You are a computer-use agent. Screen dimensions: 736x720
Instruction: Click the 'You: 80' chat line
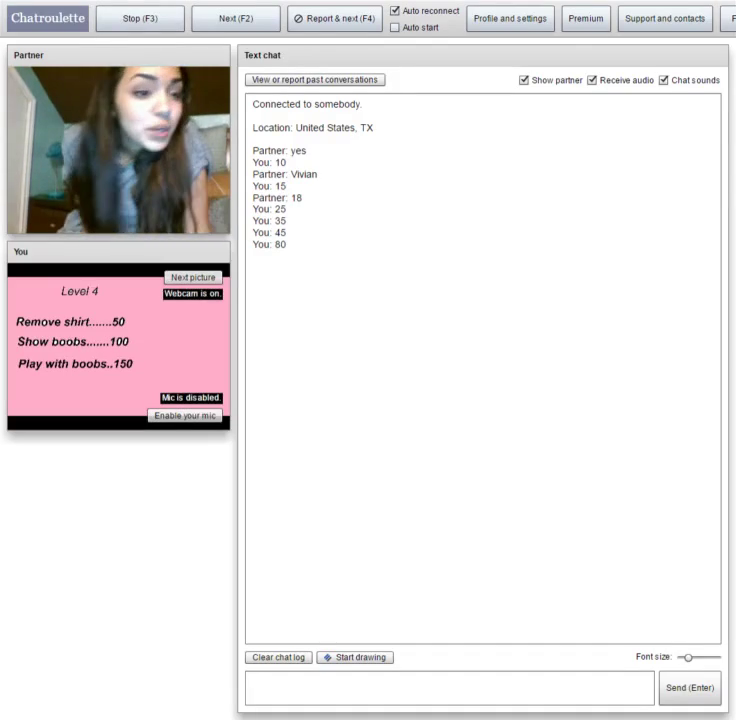269,244
